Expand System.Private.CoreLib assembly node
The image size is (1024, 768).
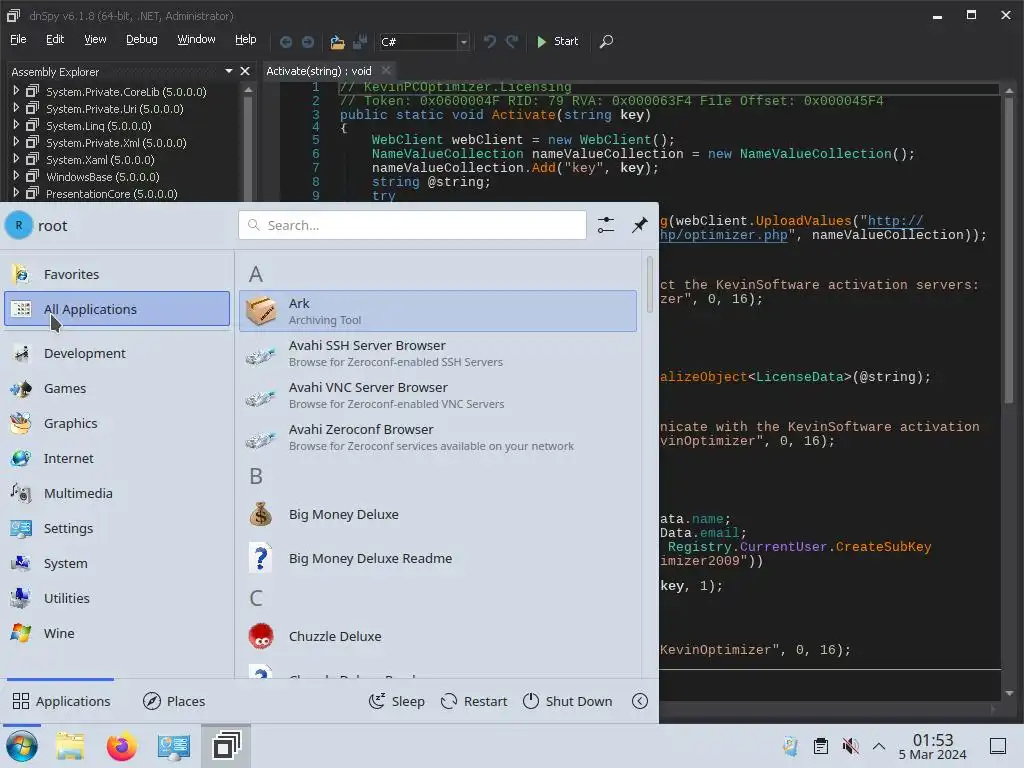point(16,91)
